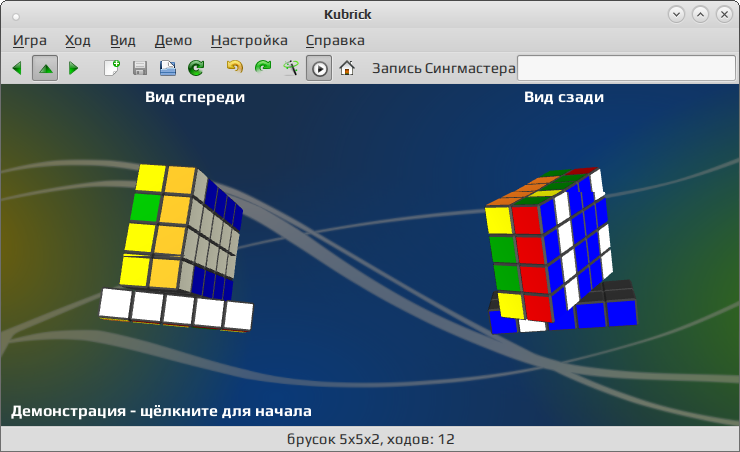Click the 'Запись Сингмастера' label

[x=444, y=68]
